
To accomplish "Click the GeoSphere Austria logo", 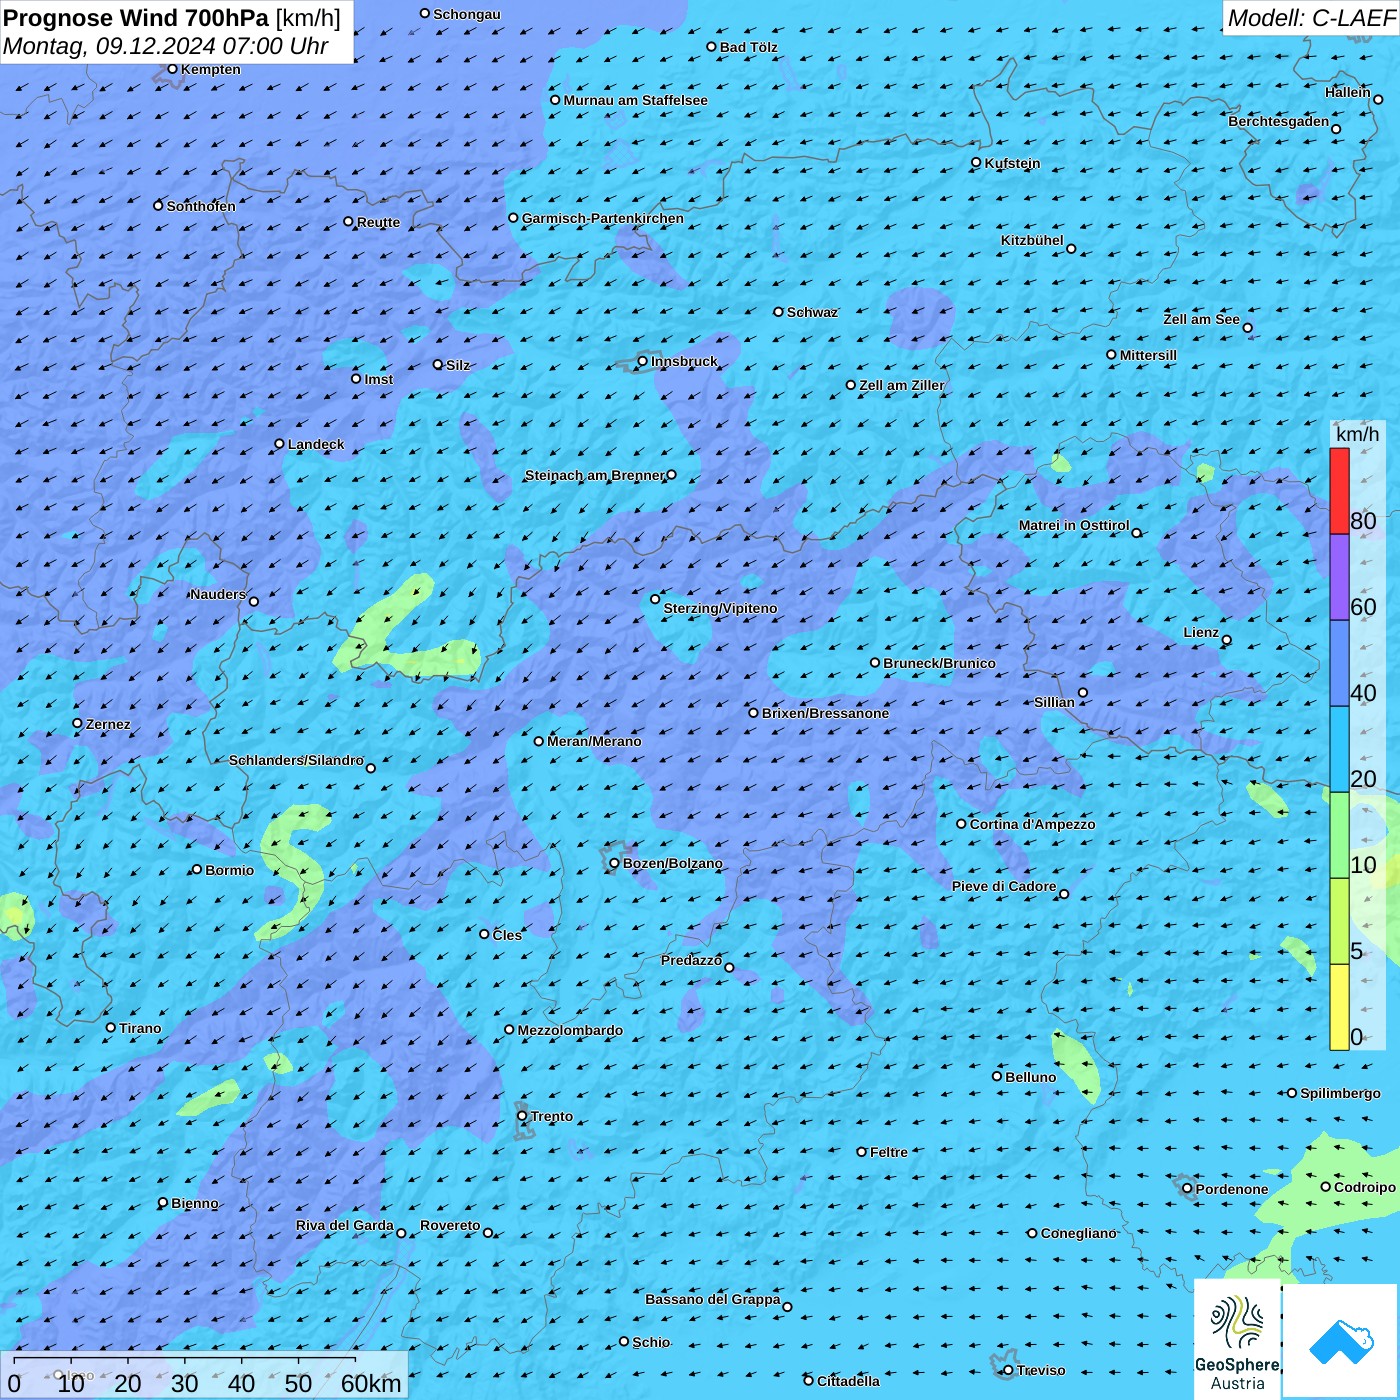I will click(x=1237, y=1339).
